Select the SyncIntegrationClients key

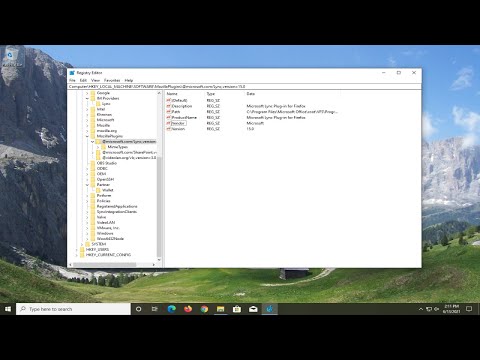pyautogui.click(x=117, y=212)
